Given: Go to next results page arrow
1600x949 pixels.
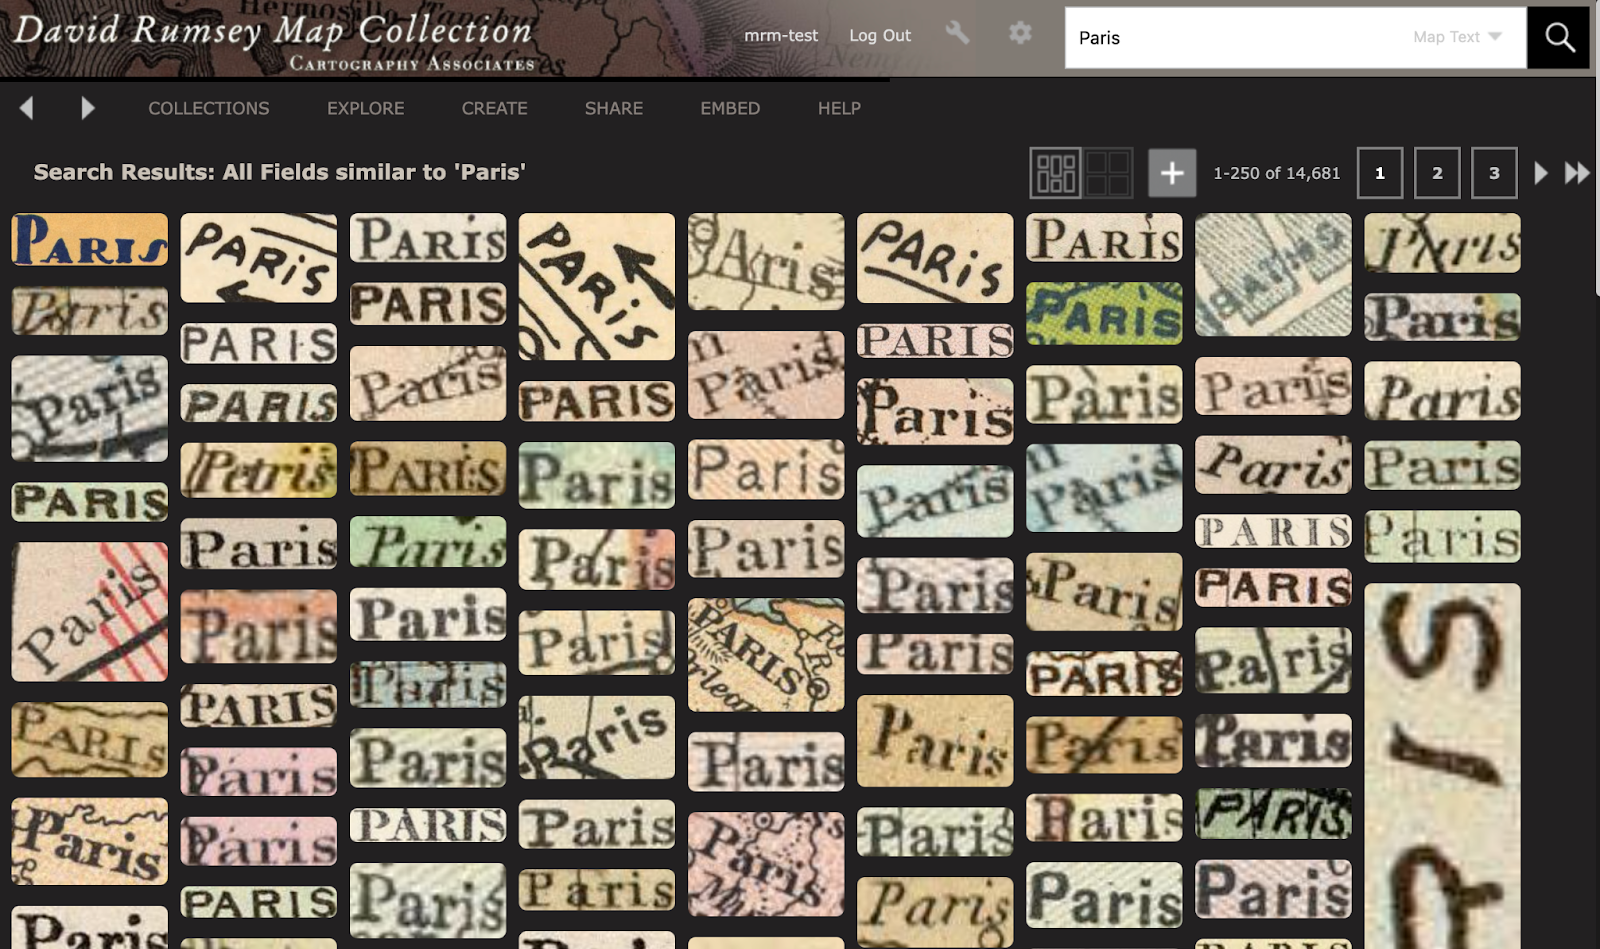Looking at the screenshot, I should tap(1541, 173).
